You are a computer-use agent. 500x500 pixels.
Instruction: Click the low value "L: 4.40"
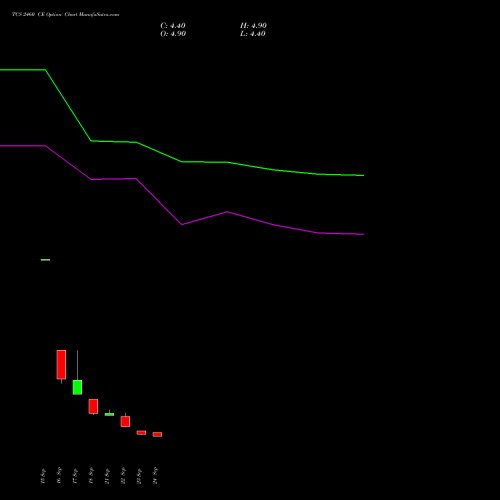click(253, 34)
